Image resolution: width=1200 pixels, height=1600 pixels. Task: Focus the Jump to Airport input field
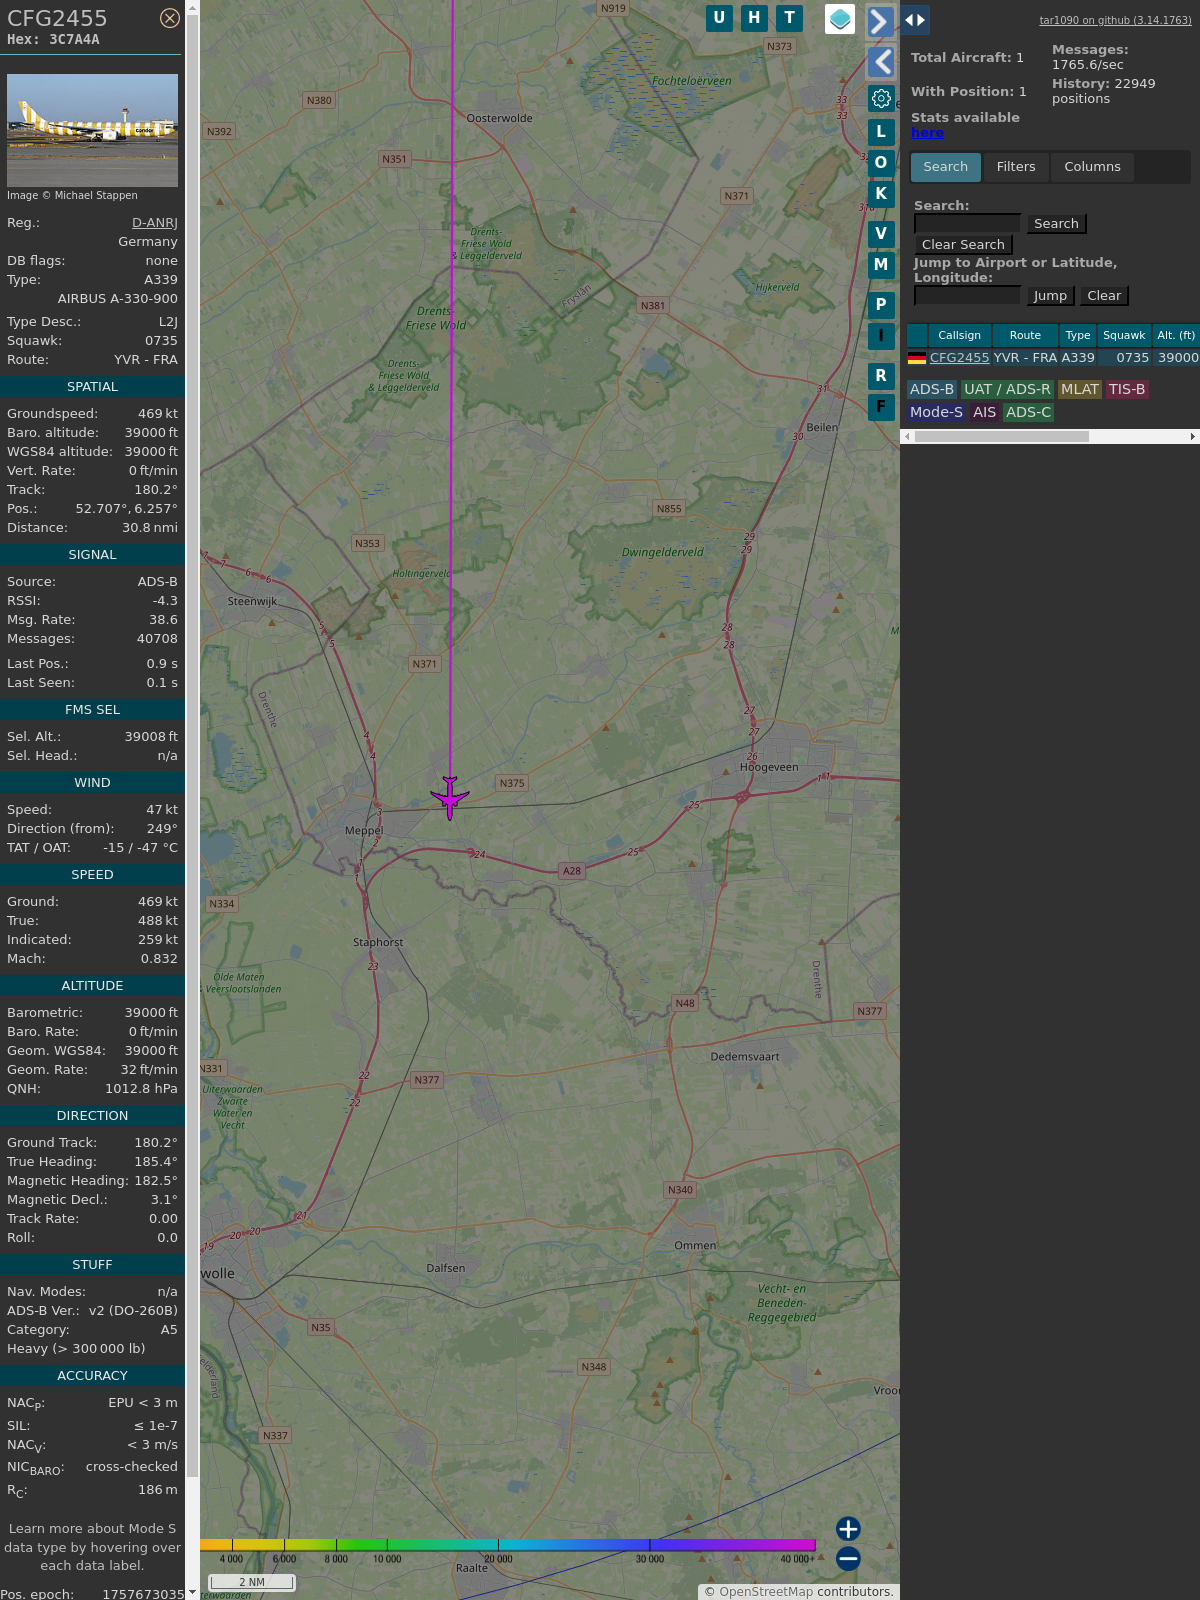(967, 295)
